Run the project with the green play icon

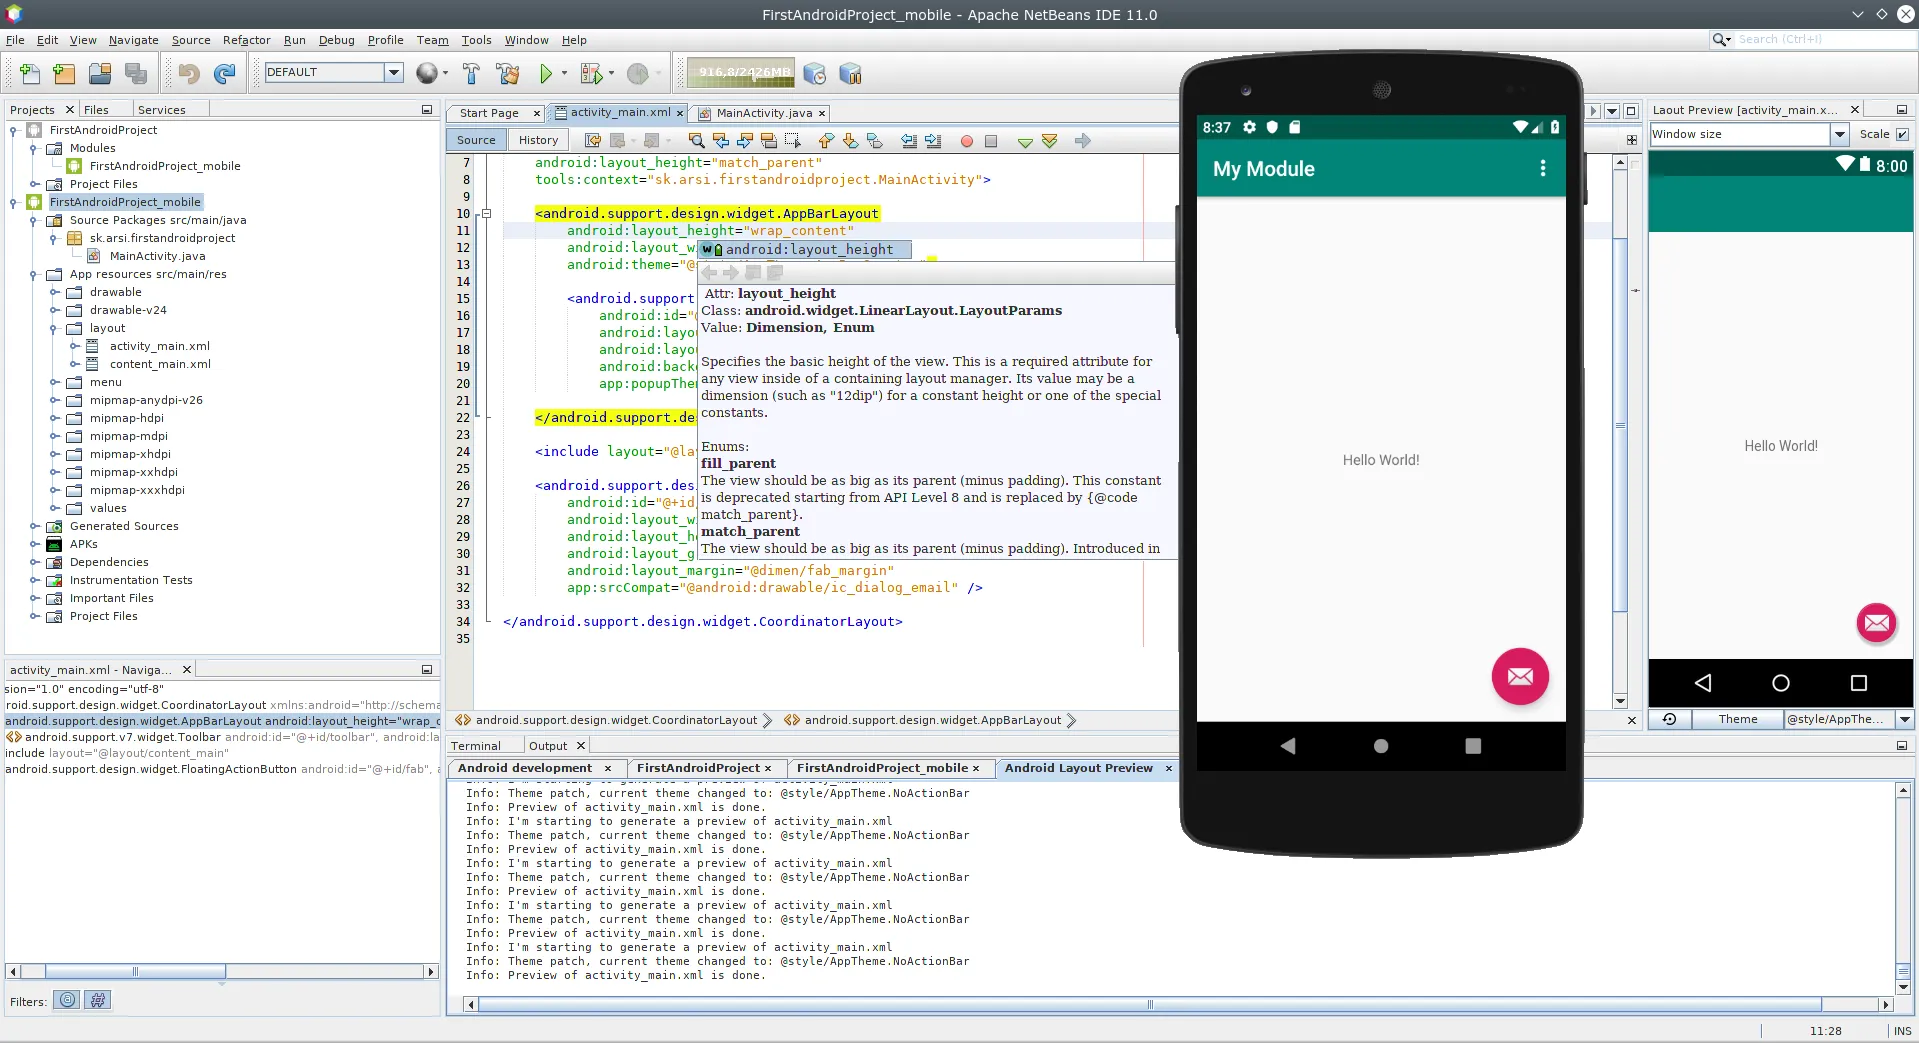pos(546,73)
